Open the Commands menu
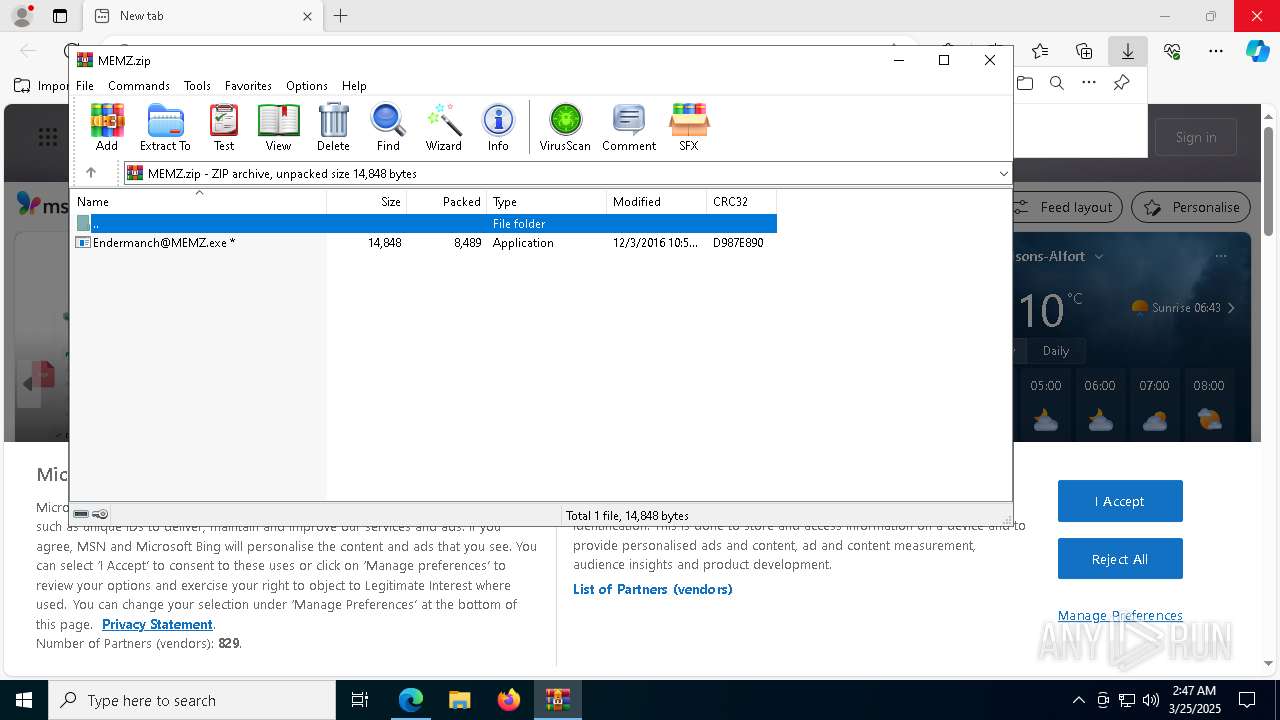 [139, 86]
